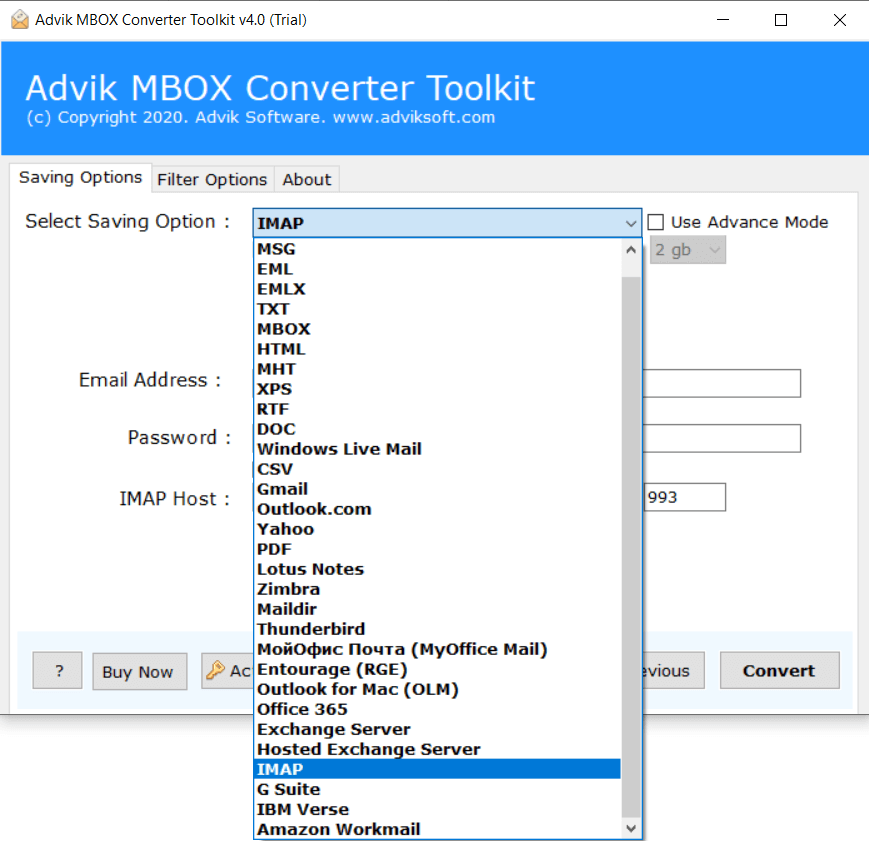Pick G Suite from the list
The height and width of the screenshot is (841, 869).
(x=438, y=789)
